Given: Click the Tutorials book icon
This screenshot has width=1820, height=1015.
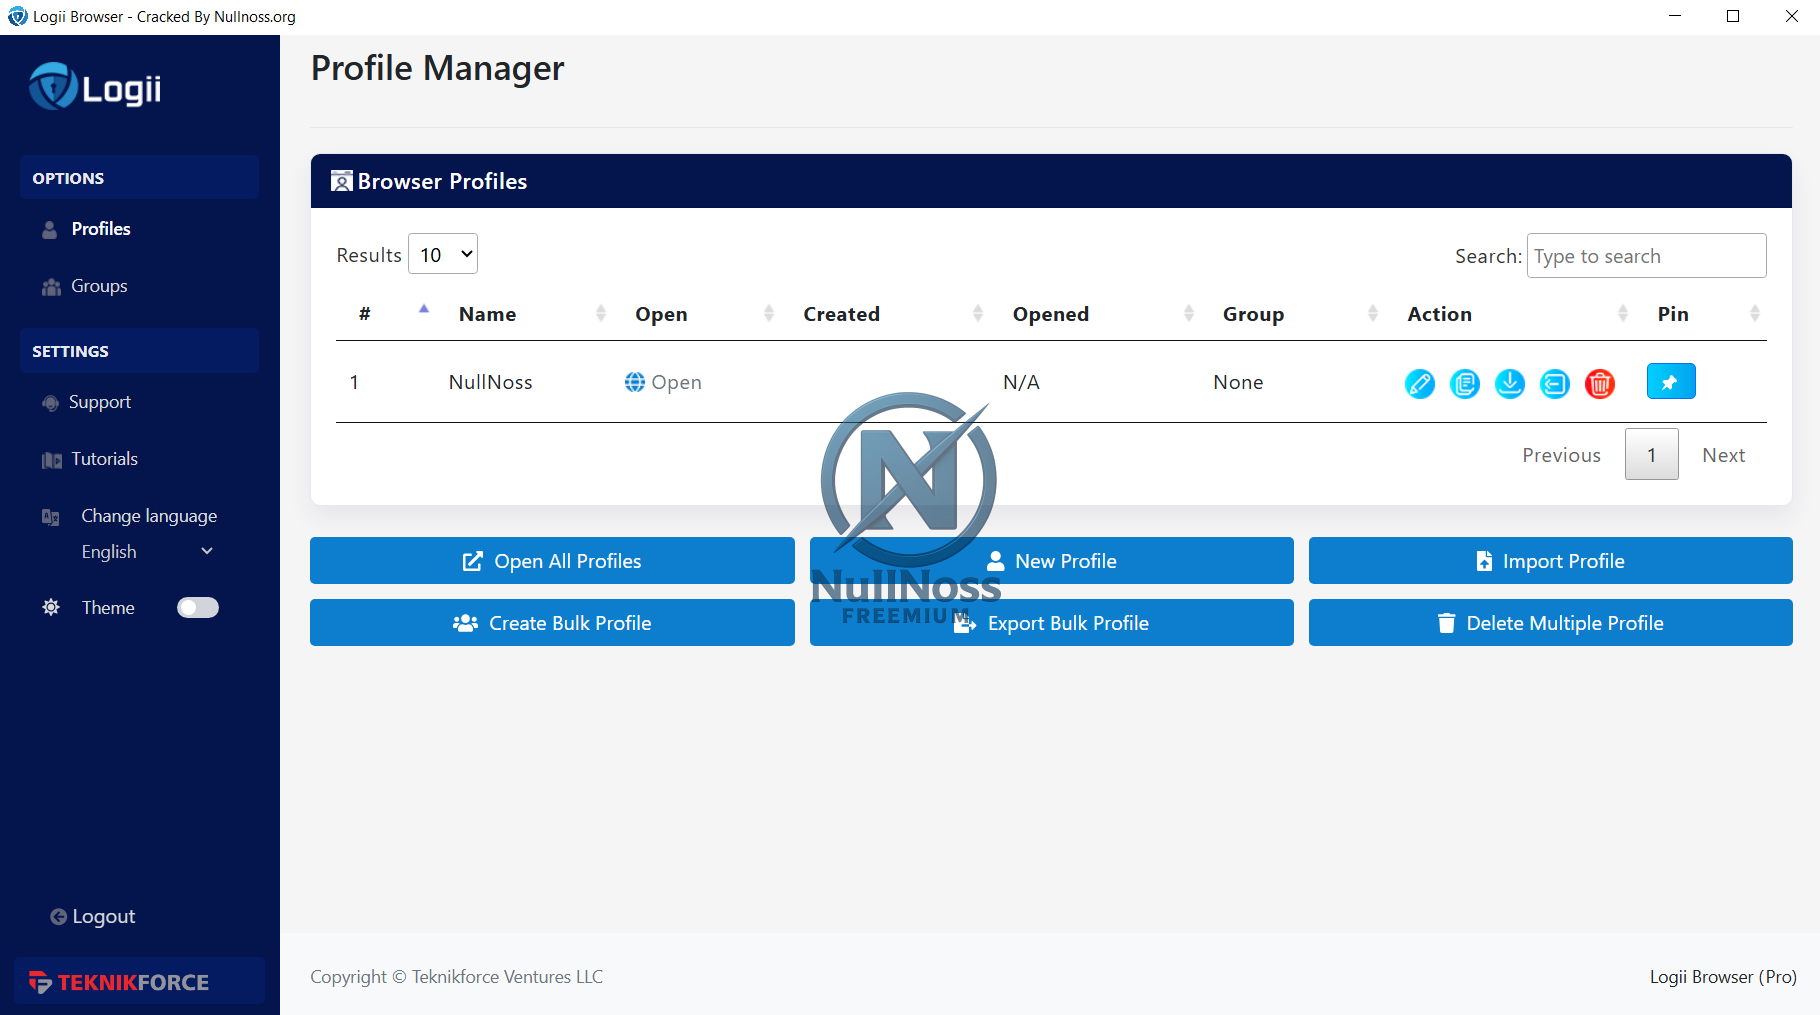Looking at the screenshot, I should 52,460.
